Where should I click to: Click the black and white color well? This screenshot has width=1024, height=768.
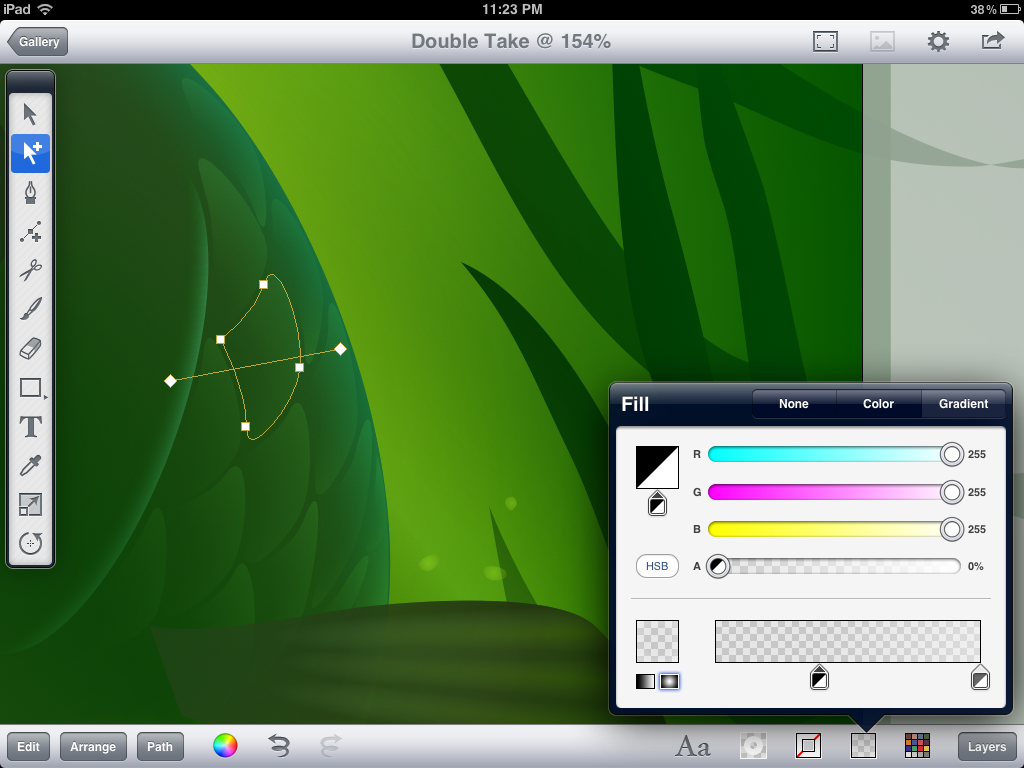point(658,467)
